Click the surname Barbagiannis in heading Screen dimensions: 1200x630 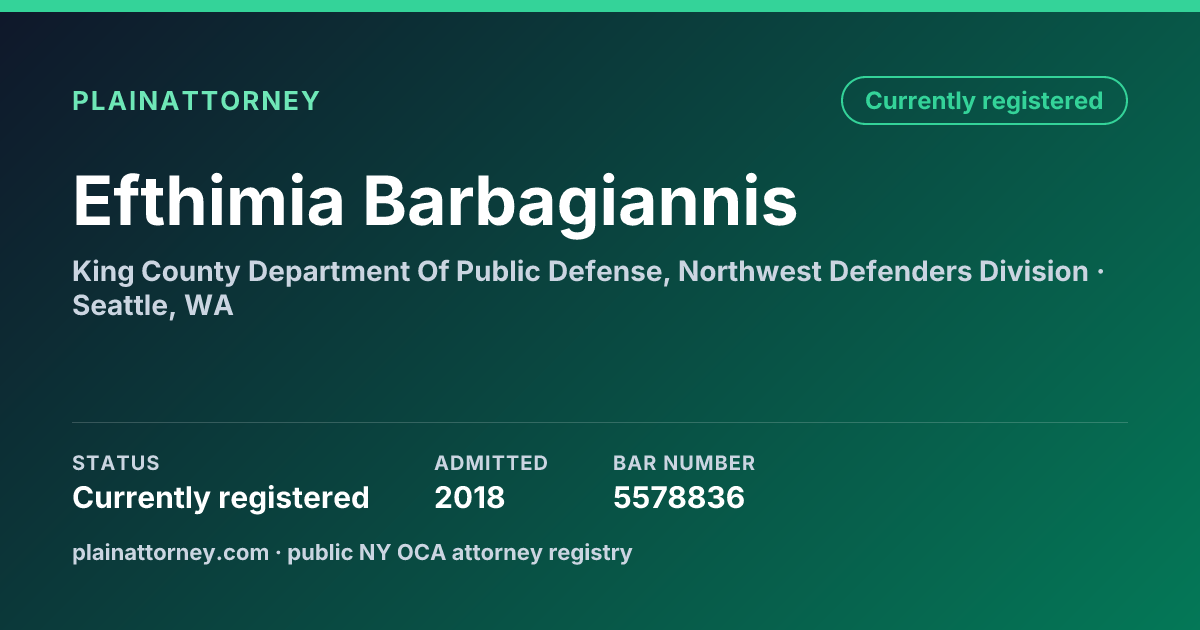[x=580, y=202]
